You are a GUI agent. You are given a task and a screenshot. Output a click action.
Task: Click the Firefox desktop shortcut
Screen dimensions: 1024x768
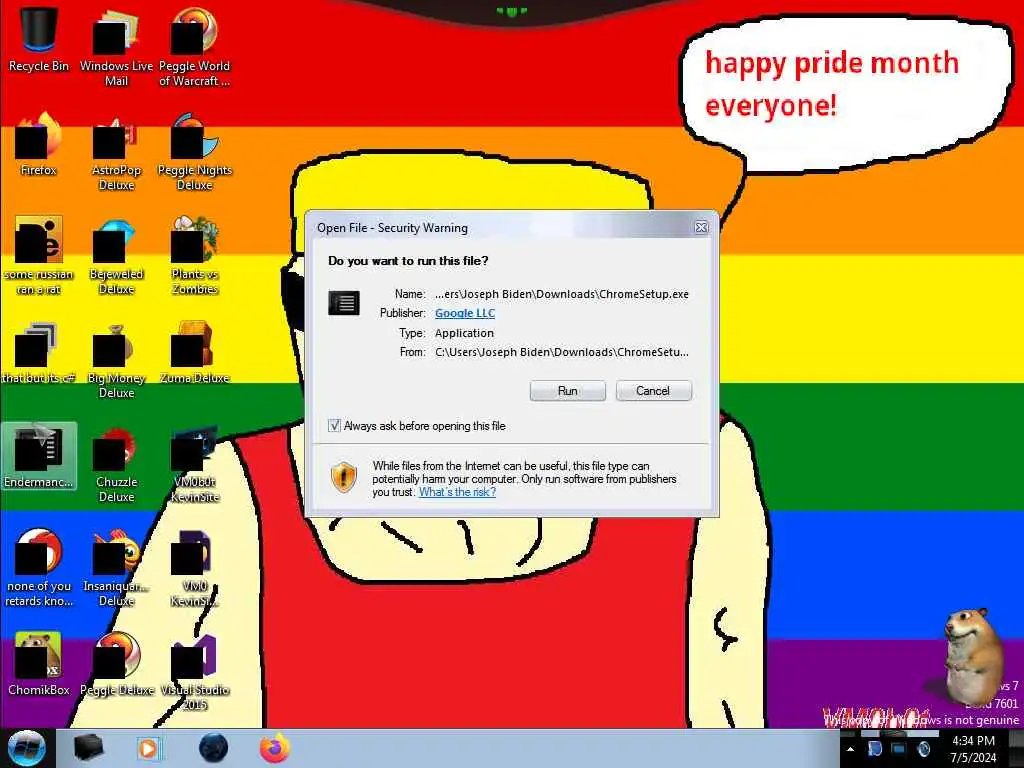click(x=39, y=144)
